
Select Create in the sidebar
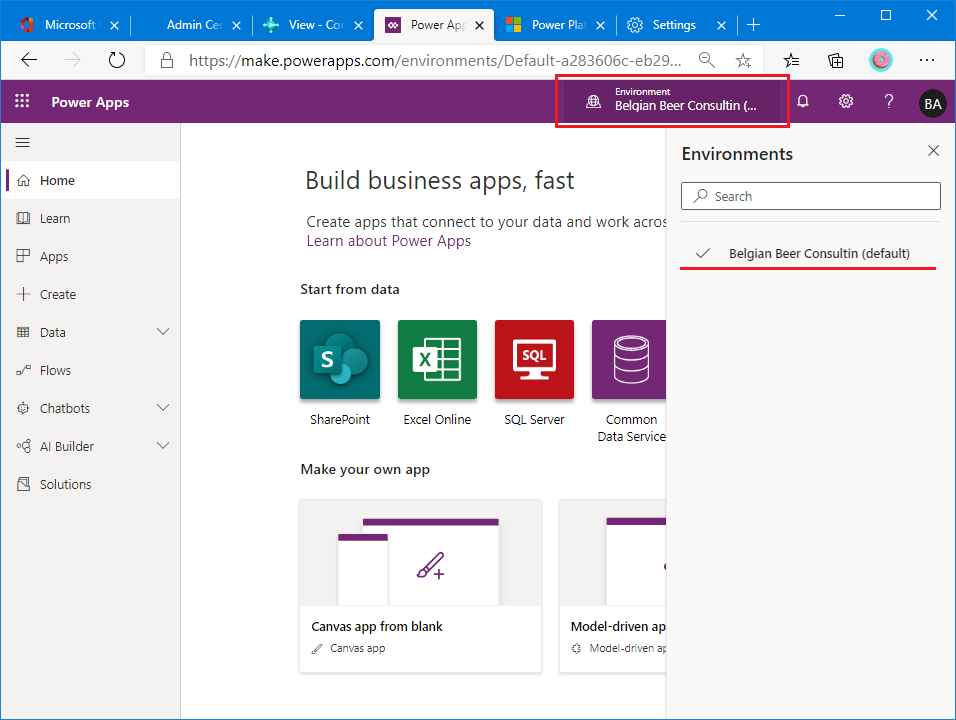91,294
